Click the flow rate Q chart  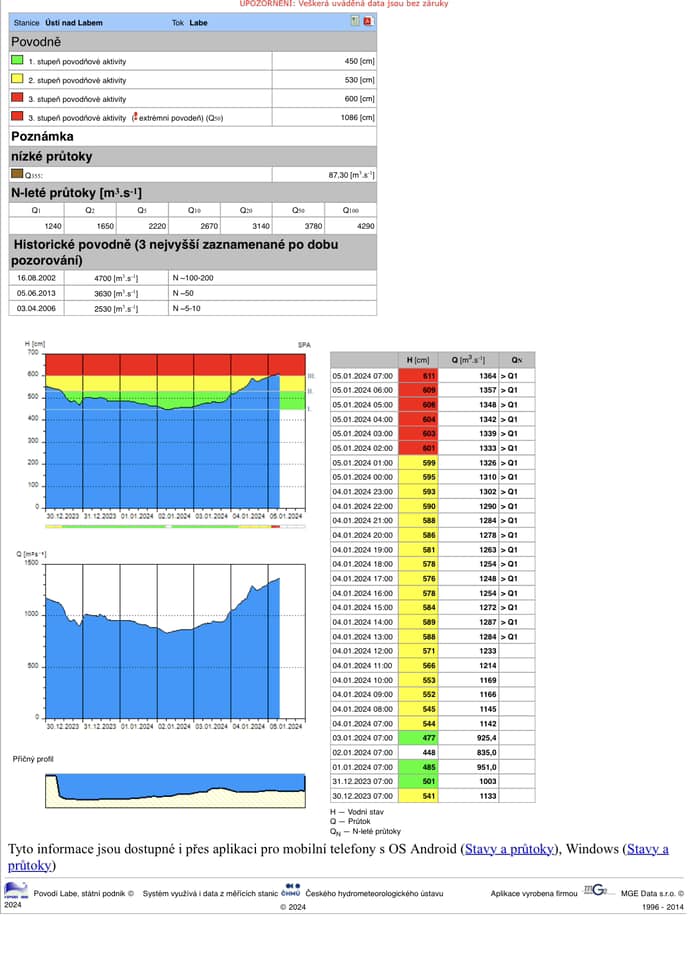coord(165,640)
